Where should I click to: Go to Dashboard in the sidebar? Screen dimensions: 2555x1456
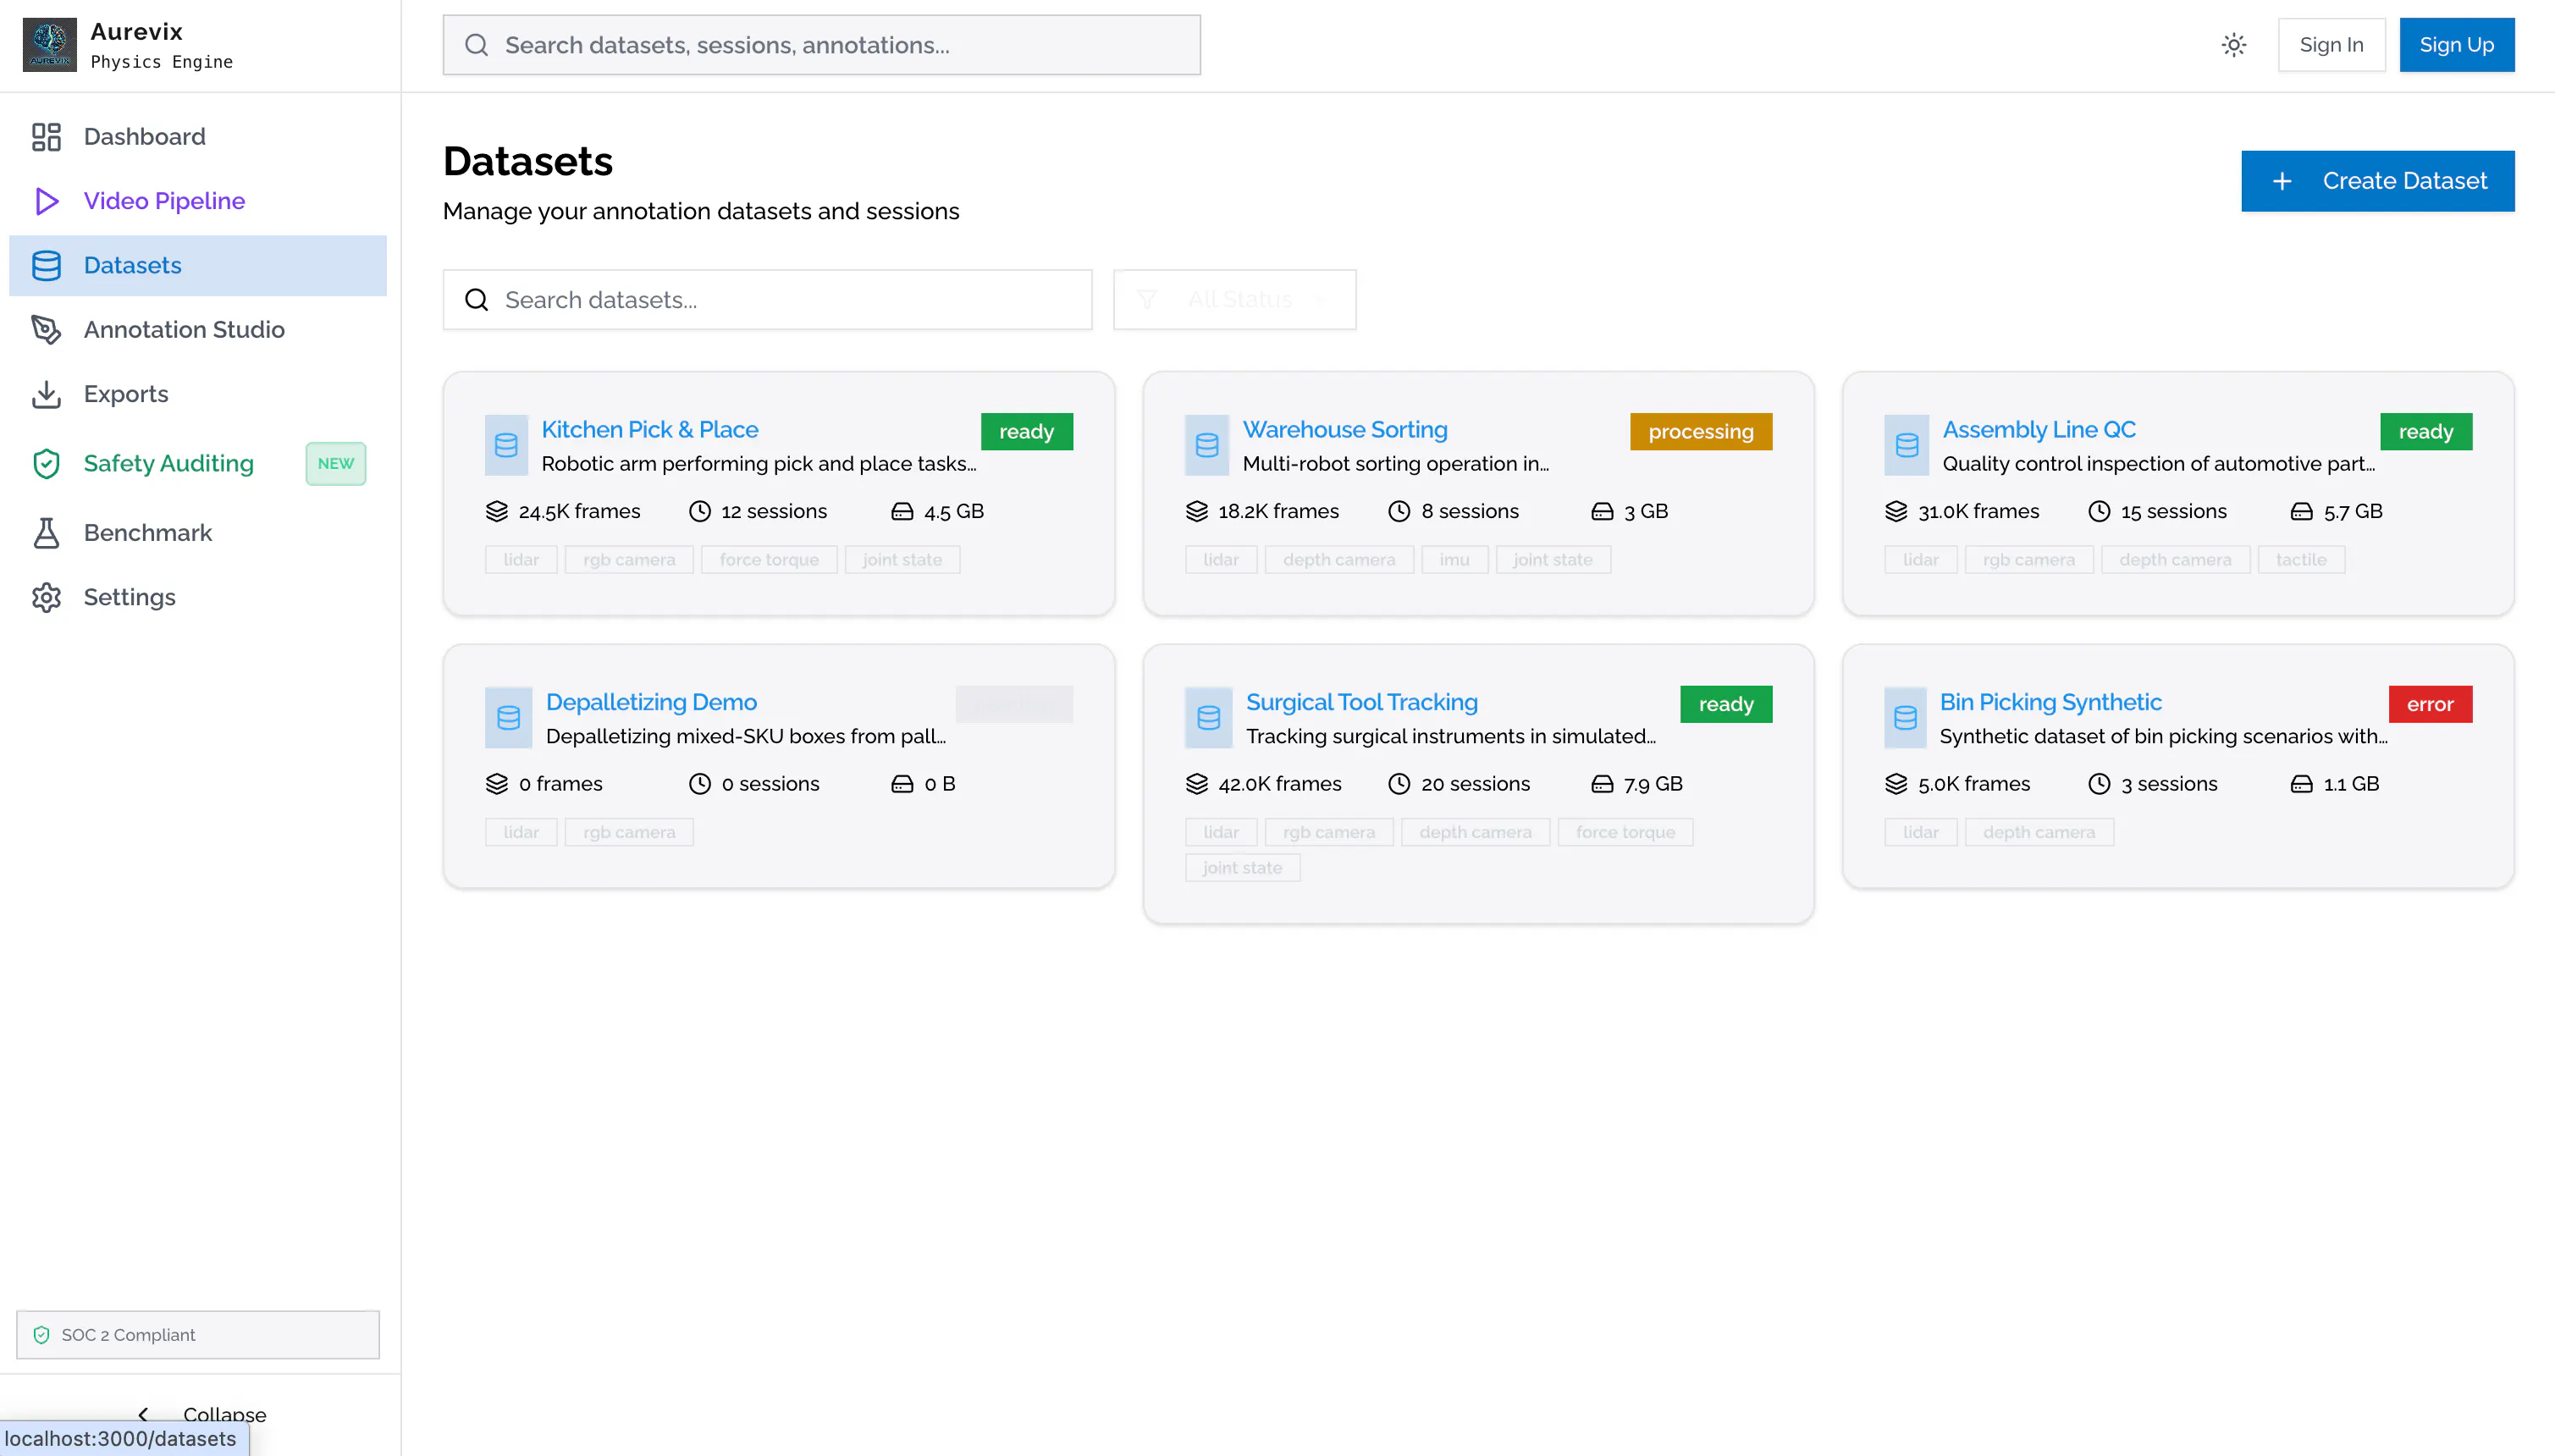[x=198, y=137]
